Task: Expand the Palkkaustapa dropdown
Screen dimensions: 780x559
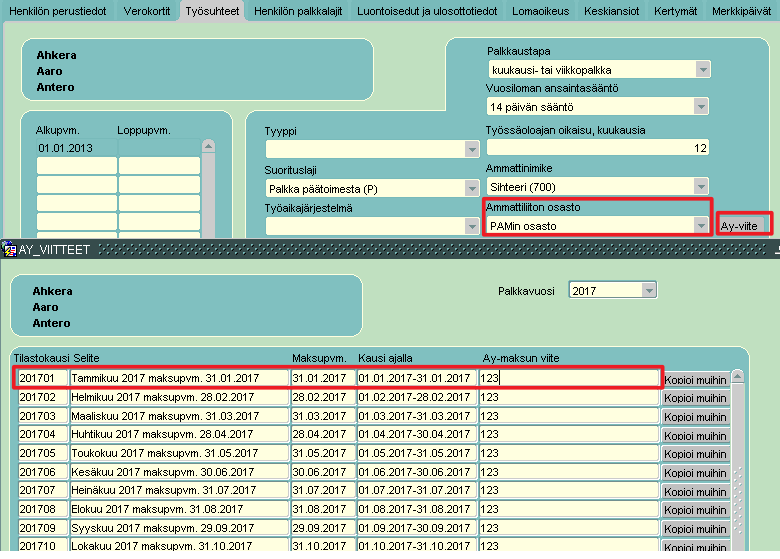Action: pos(703,70)
